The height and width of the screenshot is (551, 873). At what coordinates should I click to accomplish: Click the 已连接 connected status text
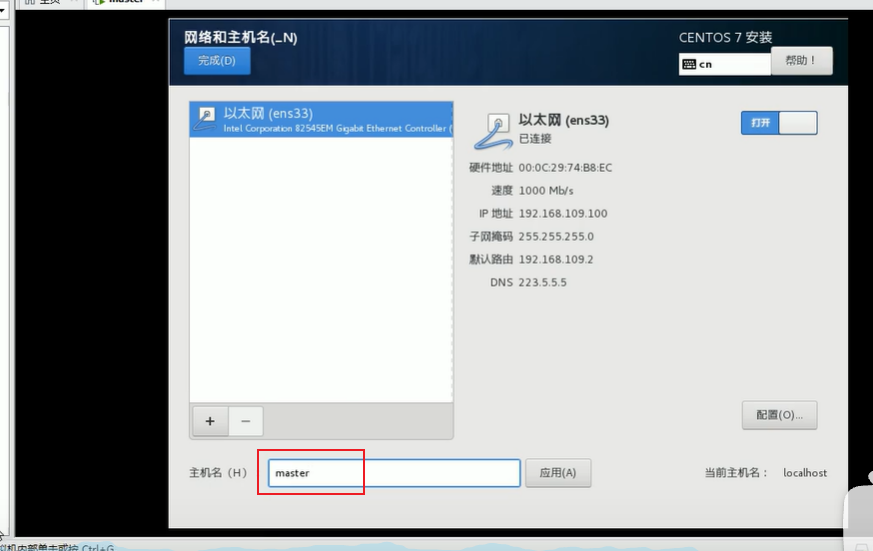(x=534, y=139)
